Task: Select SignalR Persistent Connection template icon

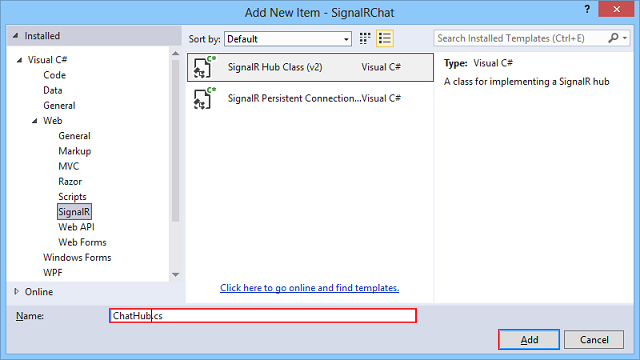Action: pyautogui.click(x=203, y=98)
